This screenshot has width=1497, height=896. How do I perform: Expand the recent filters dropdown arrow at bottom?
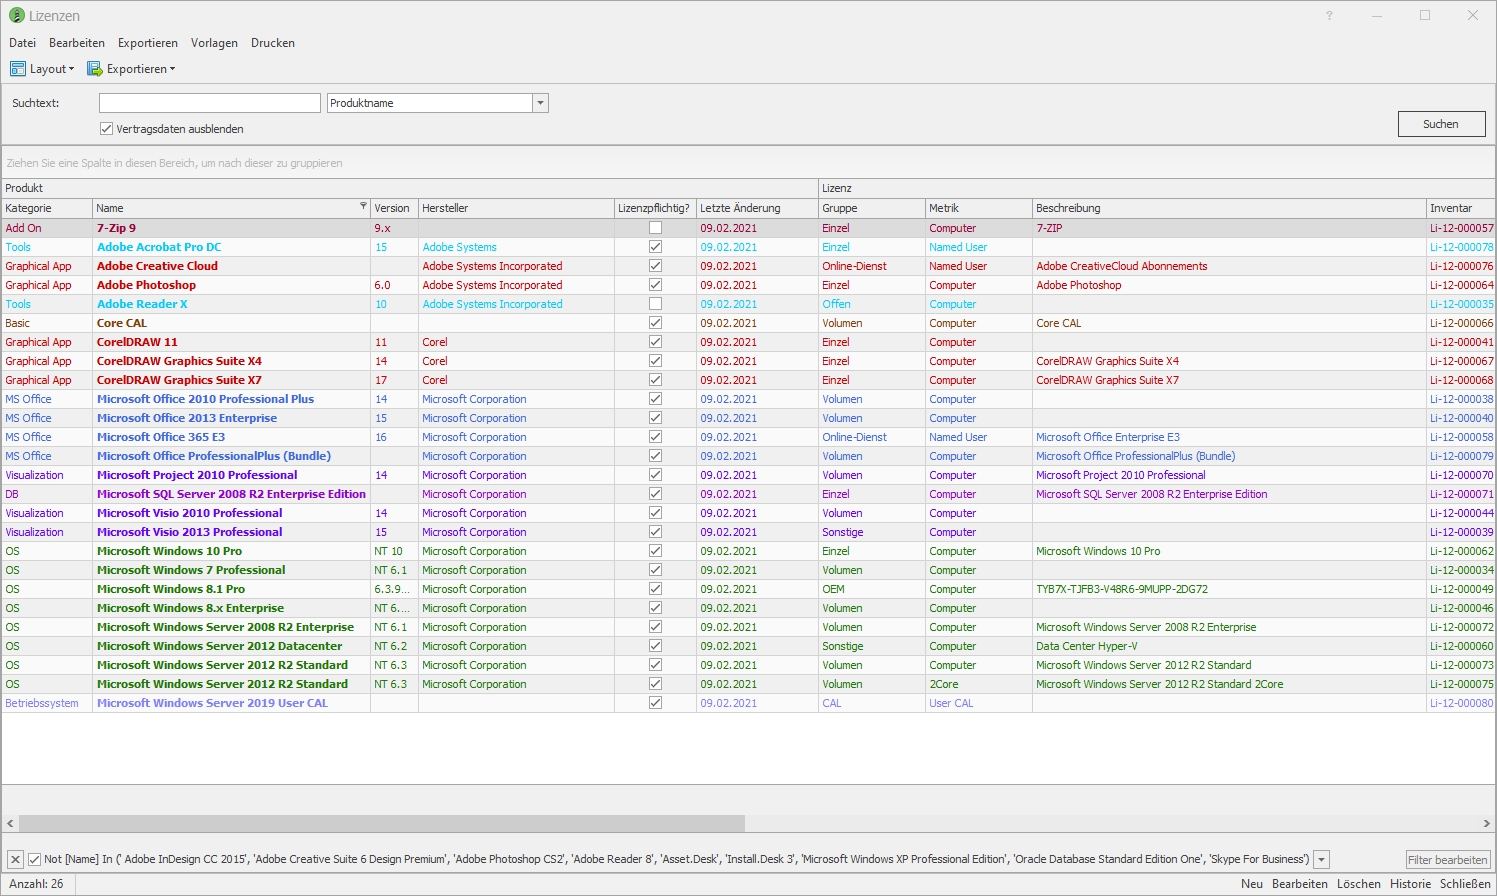pos(1322,859)
